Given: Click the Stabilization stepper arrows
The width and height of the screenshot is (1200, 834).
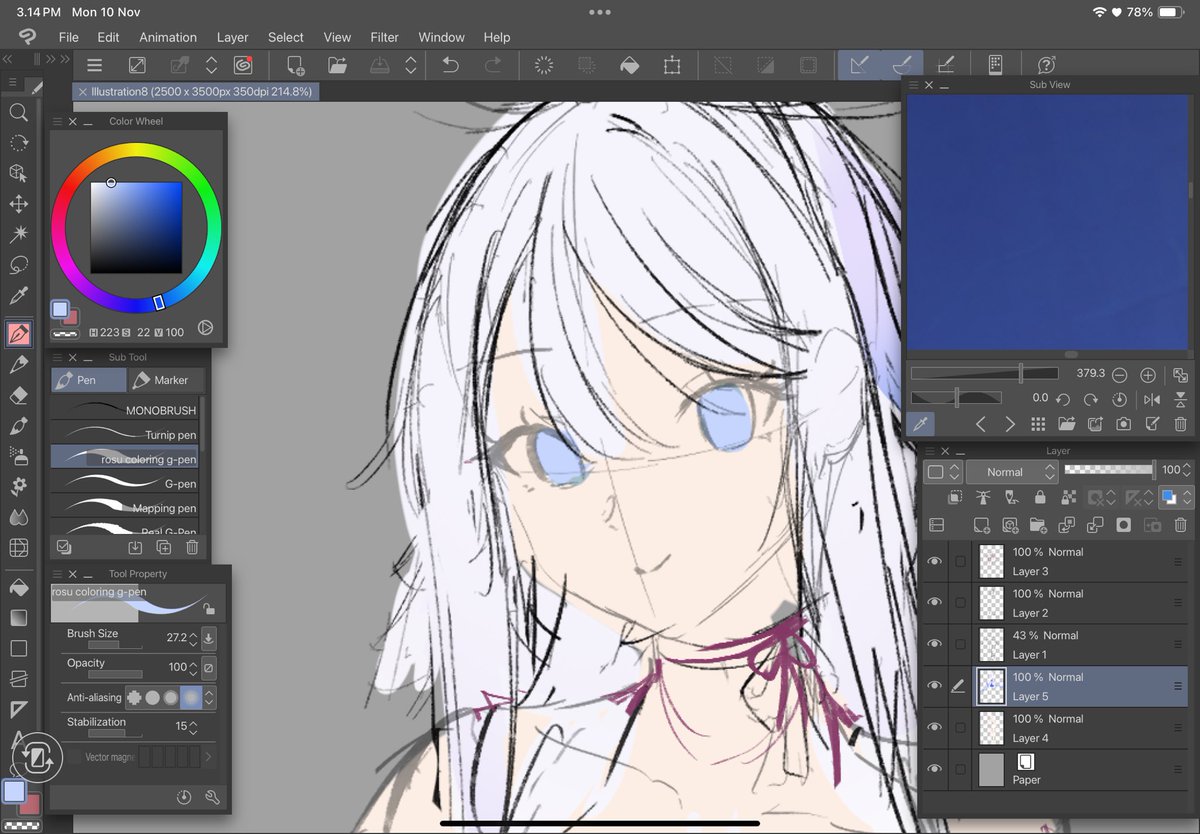Looking at the screenshot, I should pyautogui.click(x=194, y=727).
